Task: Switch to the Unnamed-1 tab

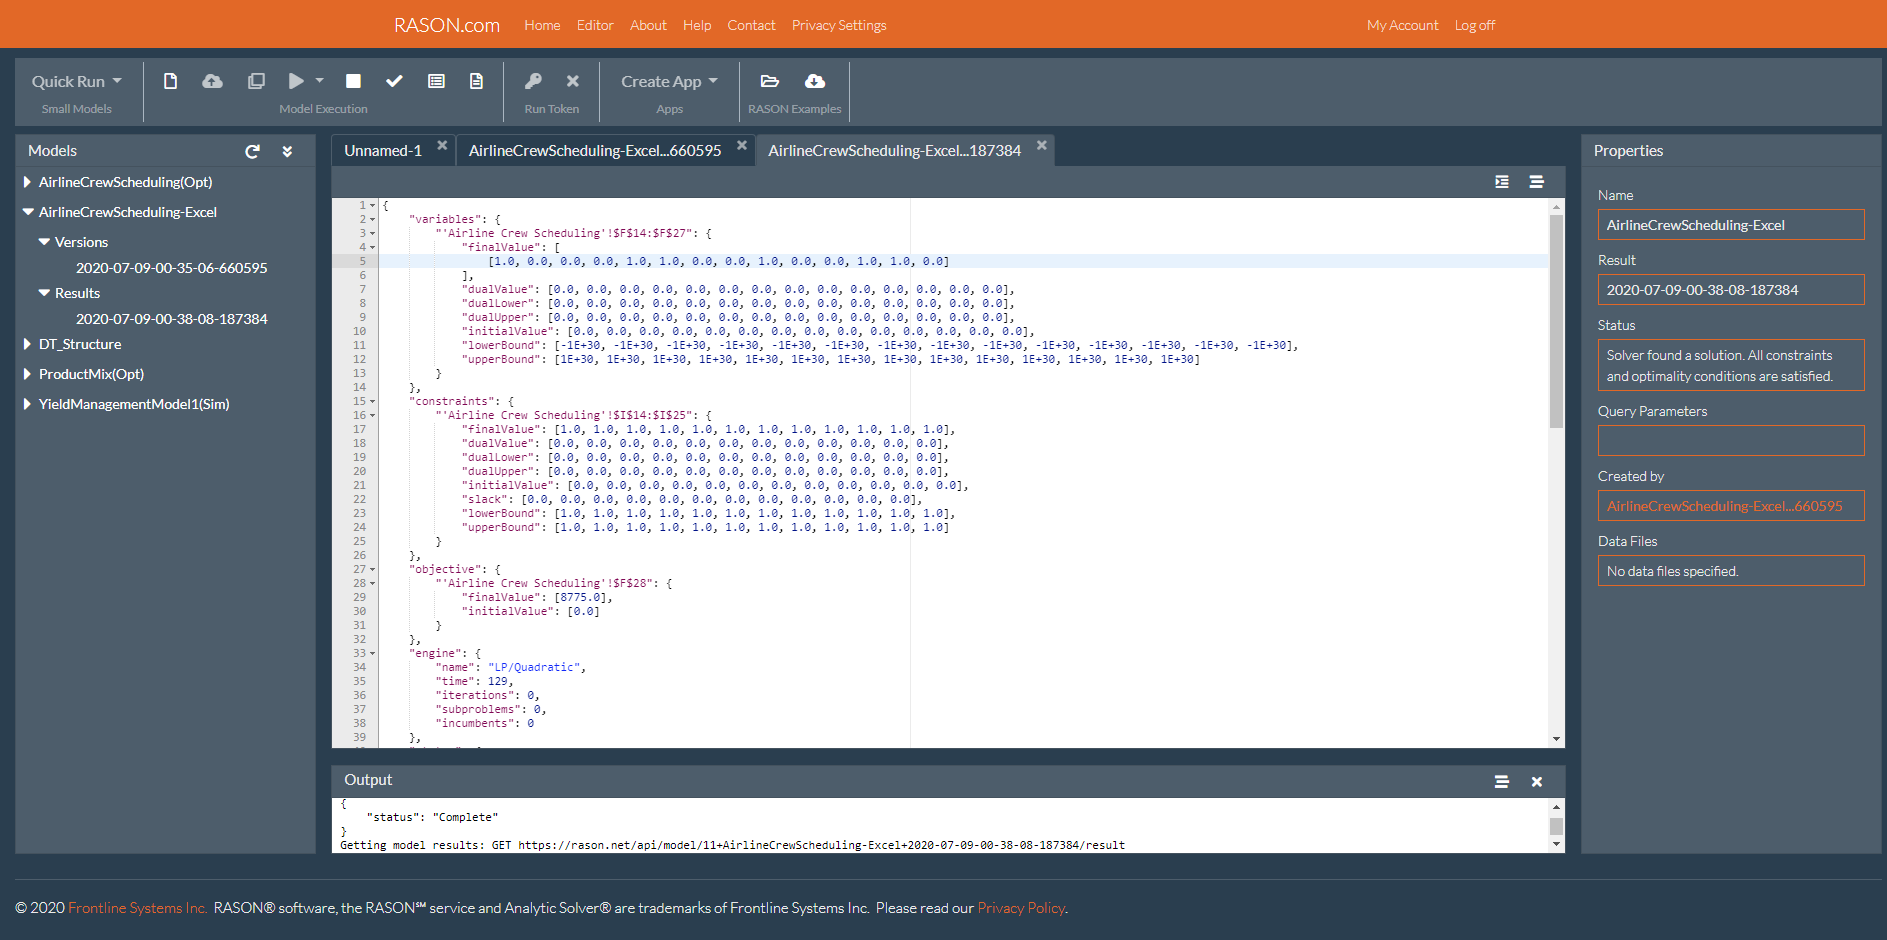Action: [382, 150]
